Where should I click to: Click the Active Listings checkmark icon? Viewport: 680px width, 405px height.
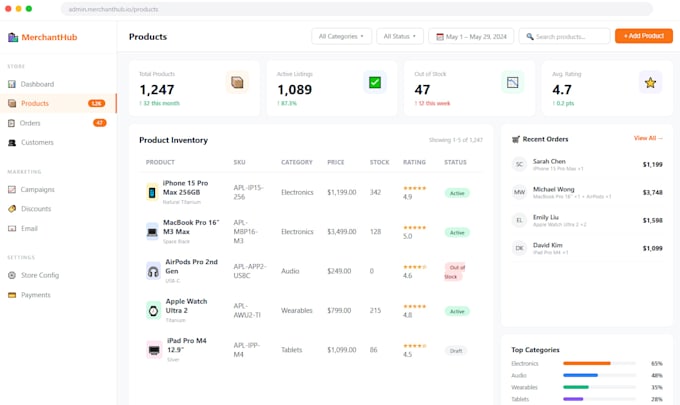tap(375, 82)
